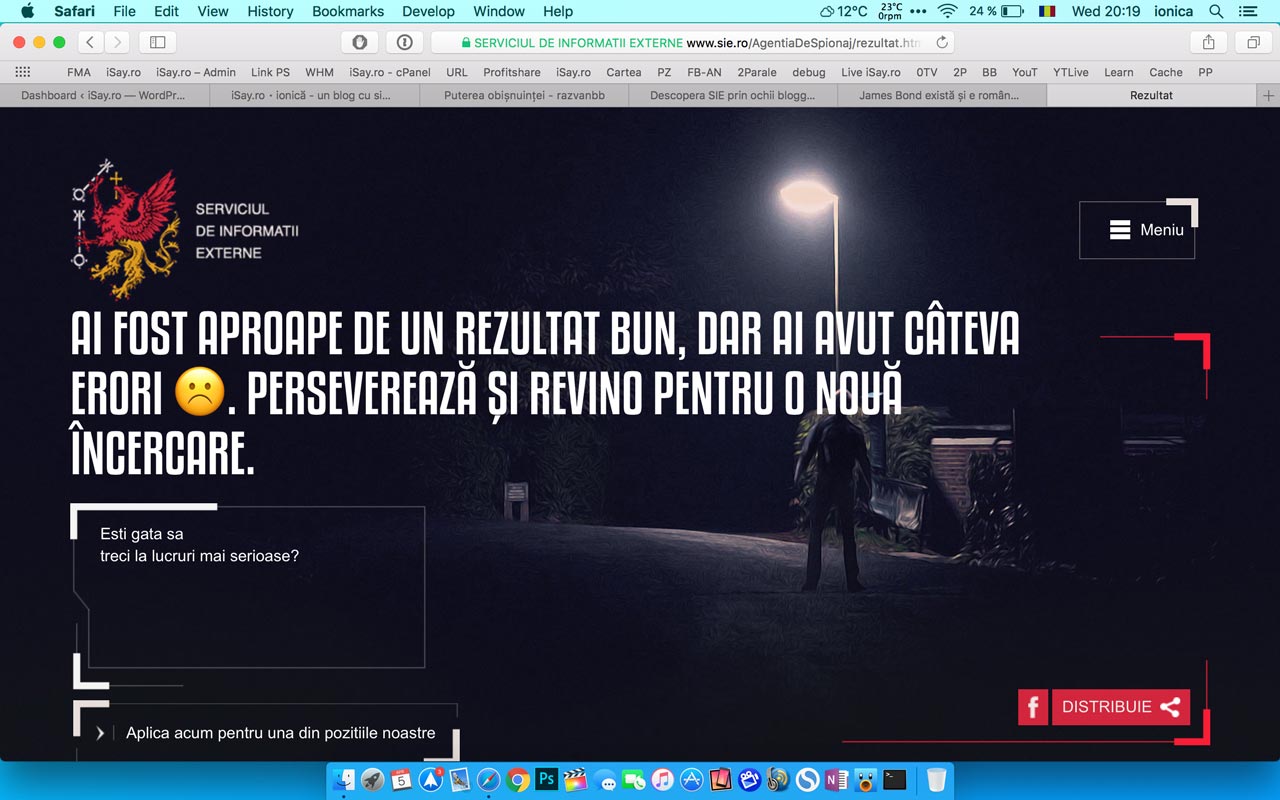
Task: Switch to the Puterea obișnuinței - razvanbb tab
Action: 523,95
